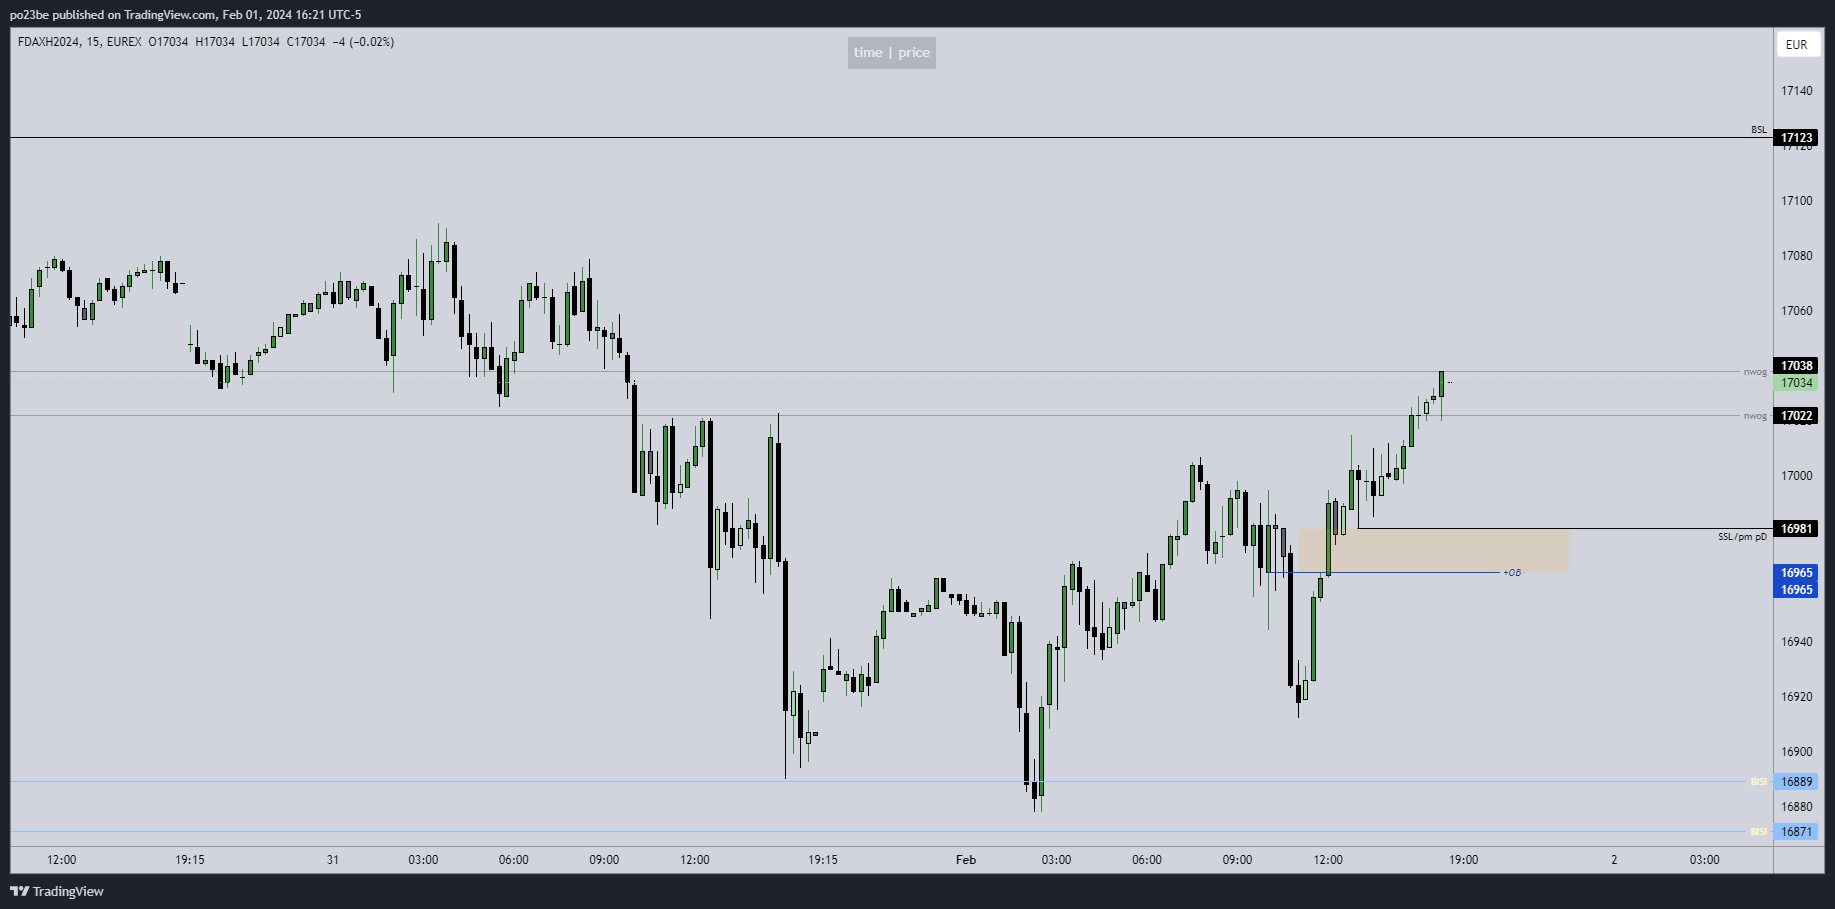Click the 16871 price axis label
Screen dimensions: 1835x909
click(1796, 832)
